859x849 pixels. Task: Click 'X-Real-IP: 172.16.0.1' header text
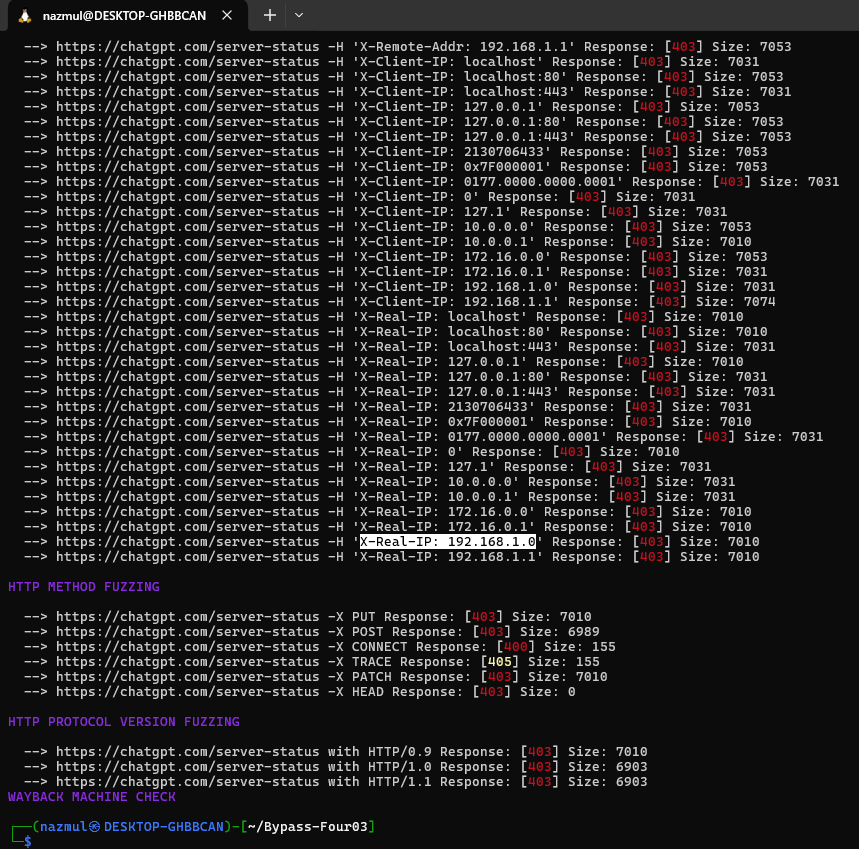pyautogui.click(x=444, y=526)
